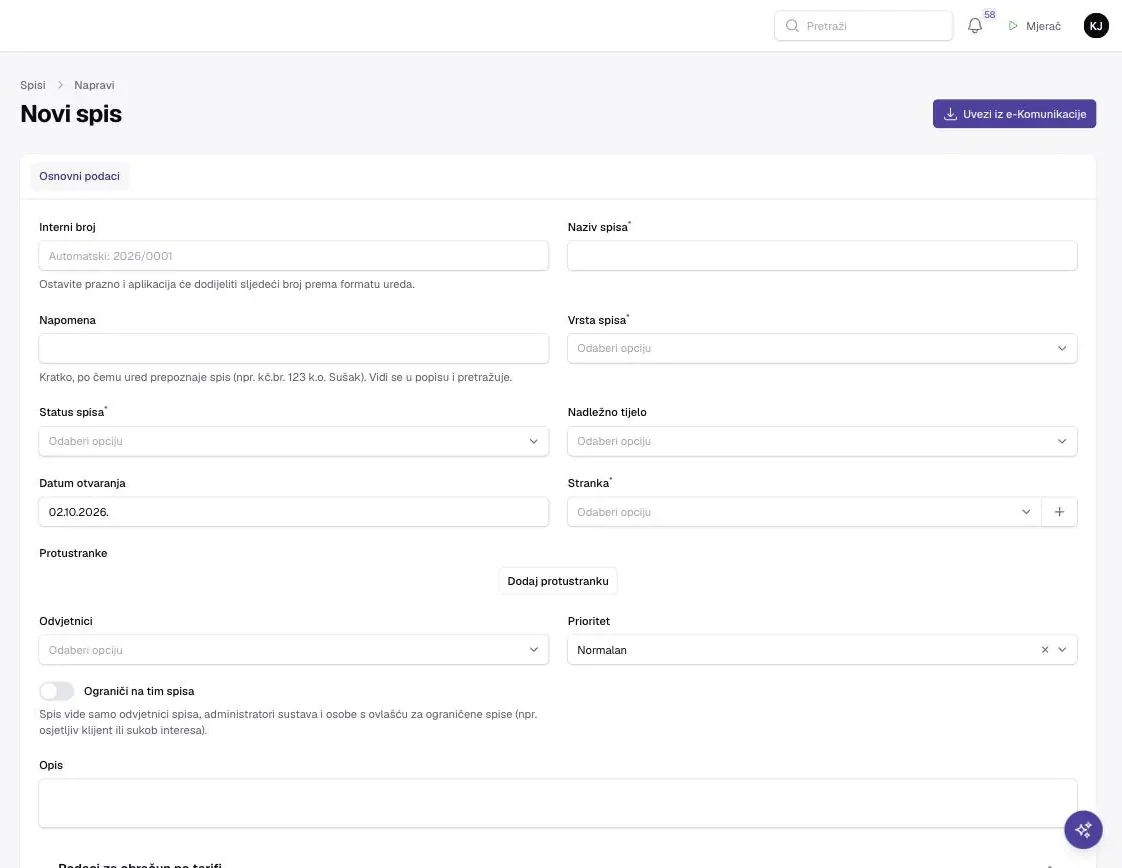Start the Mjerač timer play icon
Image resolution: width=1122 pixels, height=868 pixels.
1013,26
